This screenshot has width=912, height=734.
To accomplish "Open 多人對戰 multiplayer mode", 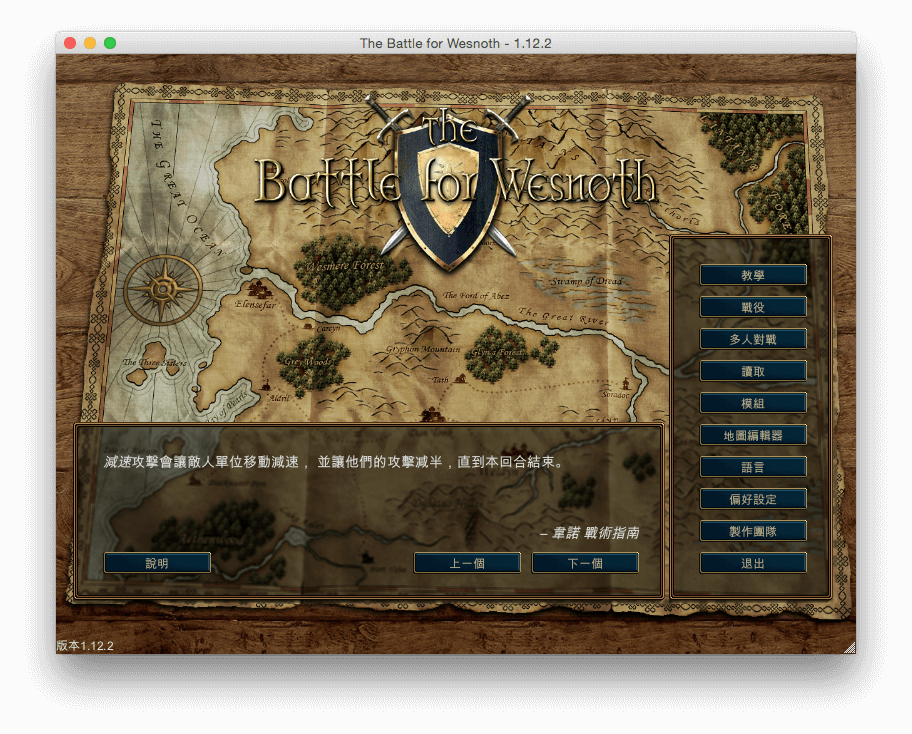I will [754, 338].
